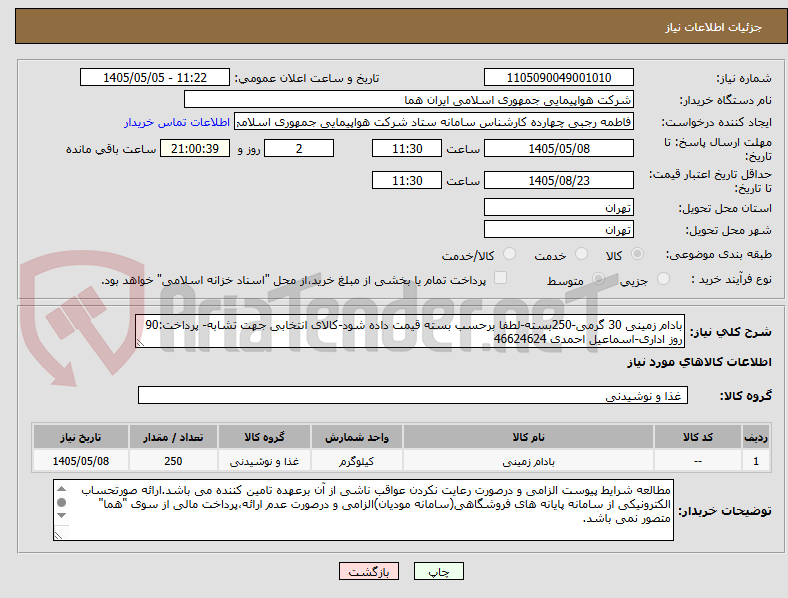Click the request creator field فاطمه رجبی
788x598 pixels.
[x=433, y=122]
